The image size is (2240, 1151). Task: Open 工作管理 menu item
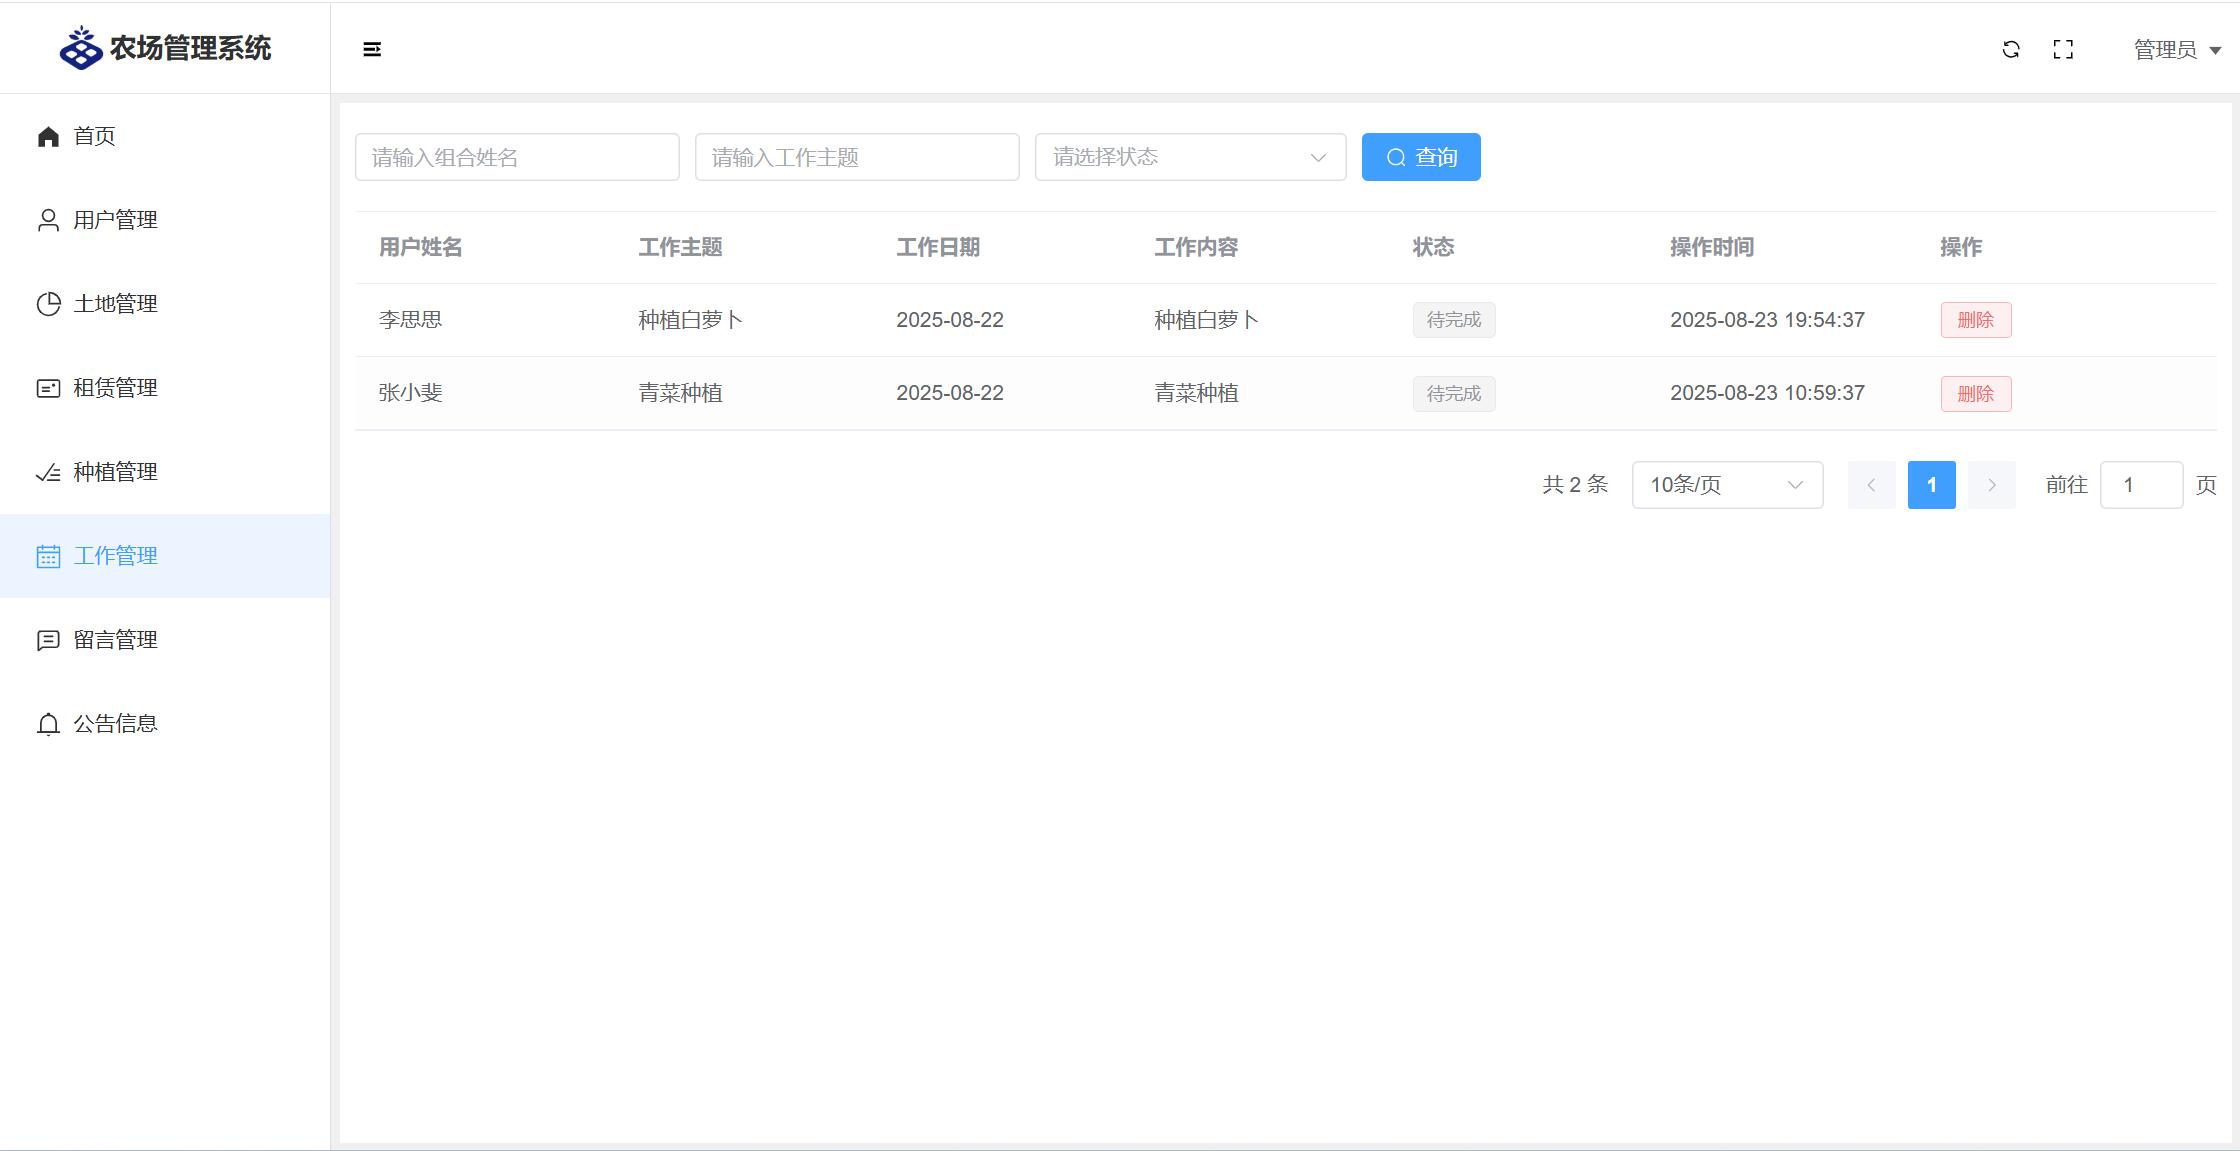coord(115,556)
